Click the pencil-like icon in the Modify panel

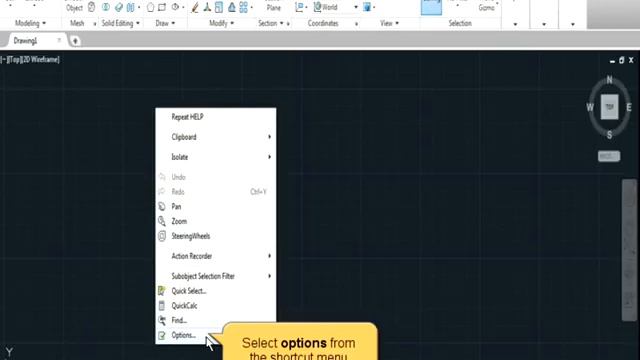point(195,7)
